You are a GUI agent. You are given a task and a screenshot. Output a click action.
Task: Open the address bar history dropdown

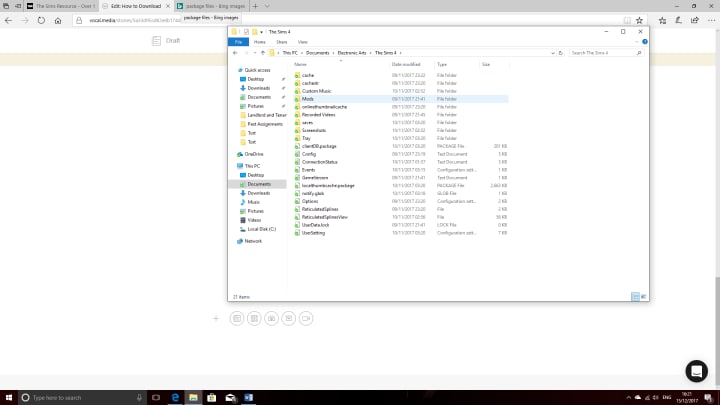point(553,53)
